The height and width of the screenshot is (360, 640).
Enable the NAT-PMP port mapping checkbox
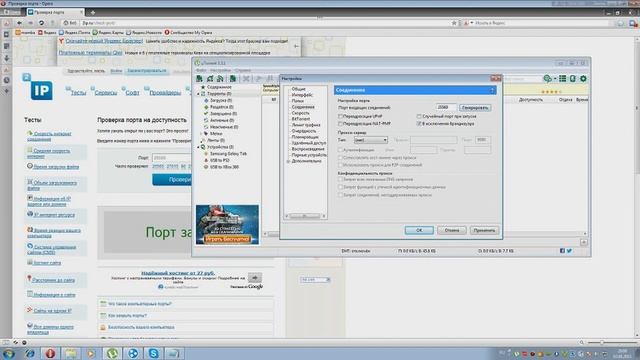(340, 124)
